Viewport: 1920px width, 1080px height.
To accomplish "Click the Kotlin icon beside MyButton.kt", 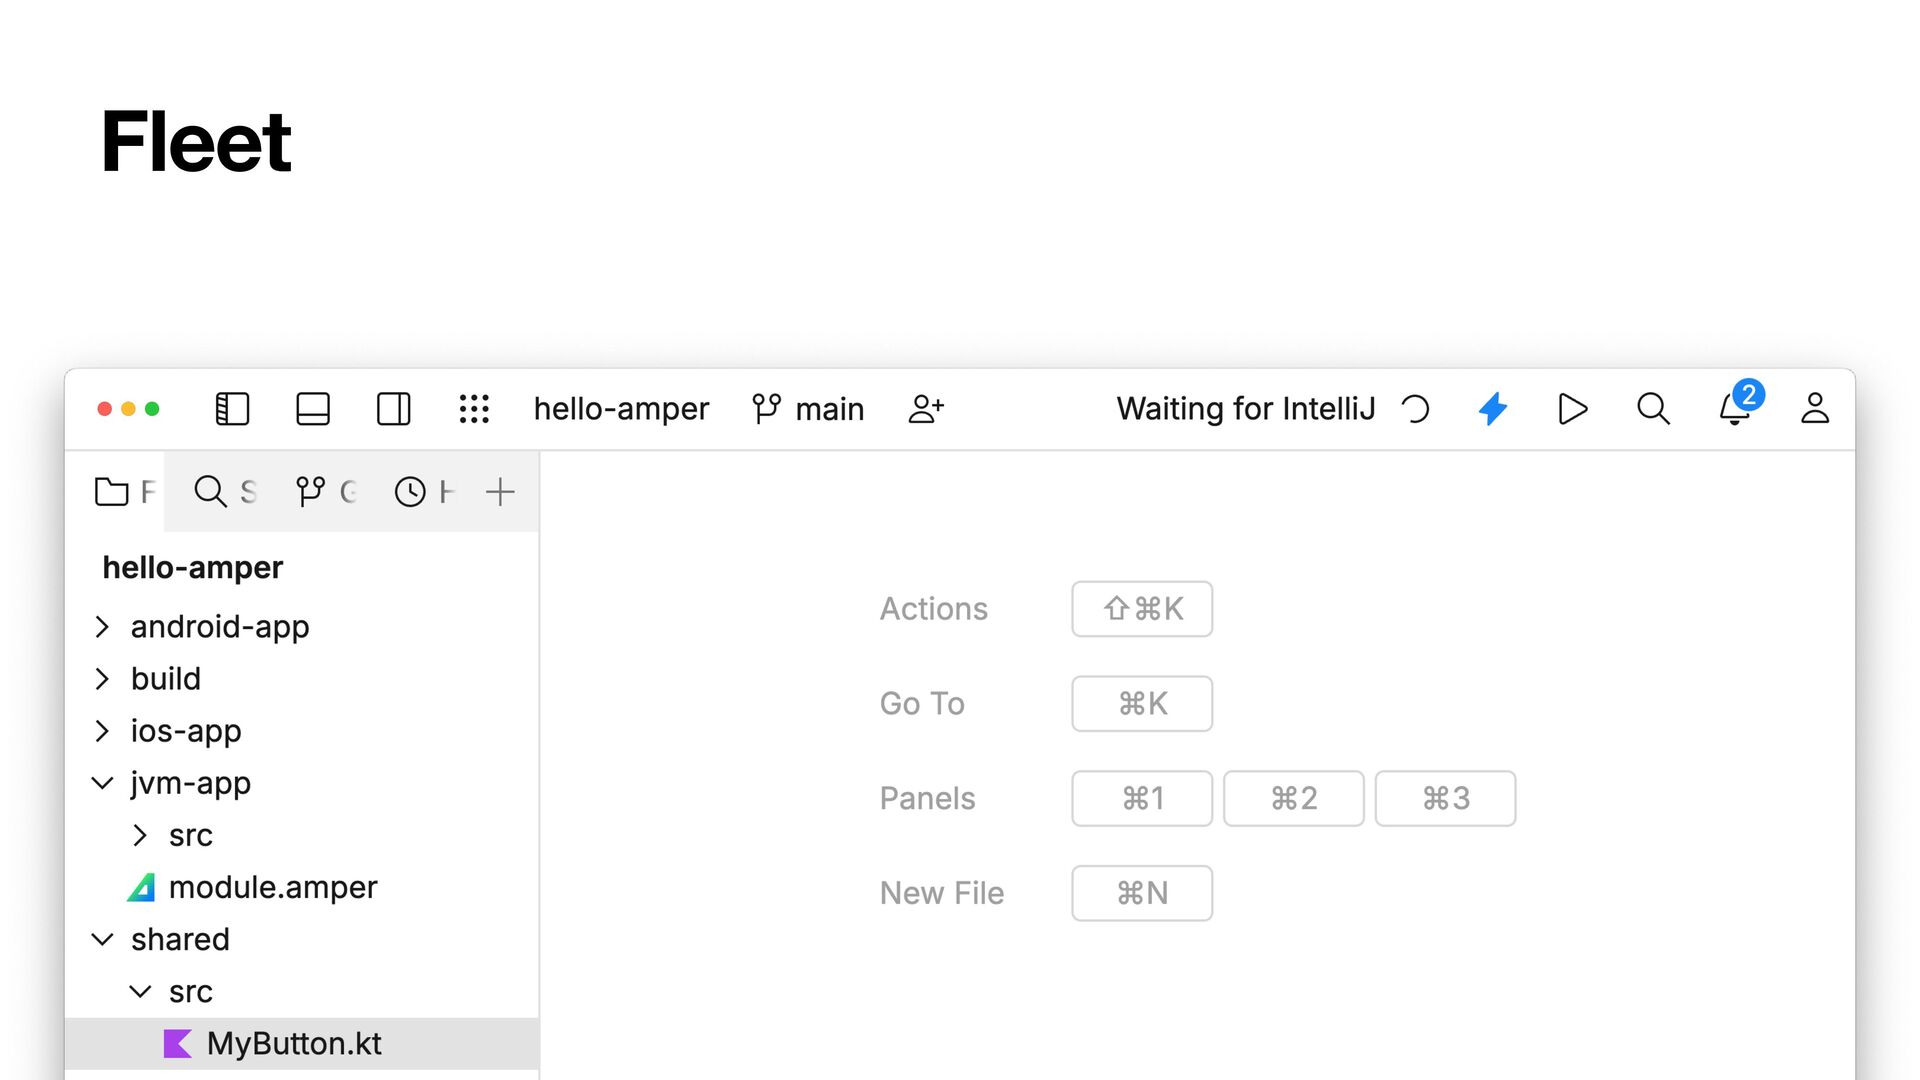I will pyautogui.click(x=177, y=1043).
